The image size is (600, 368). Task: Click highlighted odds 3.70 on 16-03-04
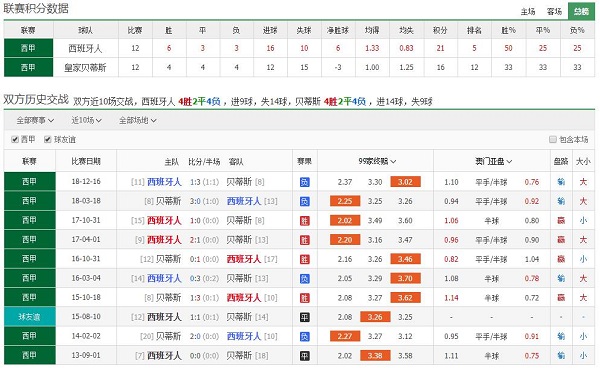coord(405,278)
